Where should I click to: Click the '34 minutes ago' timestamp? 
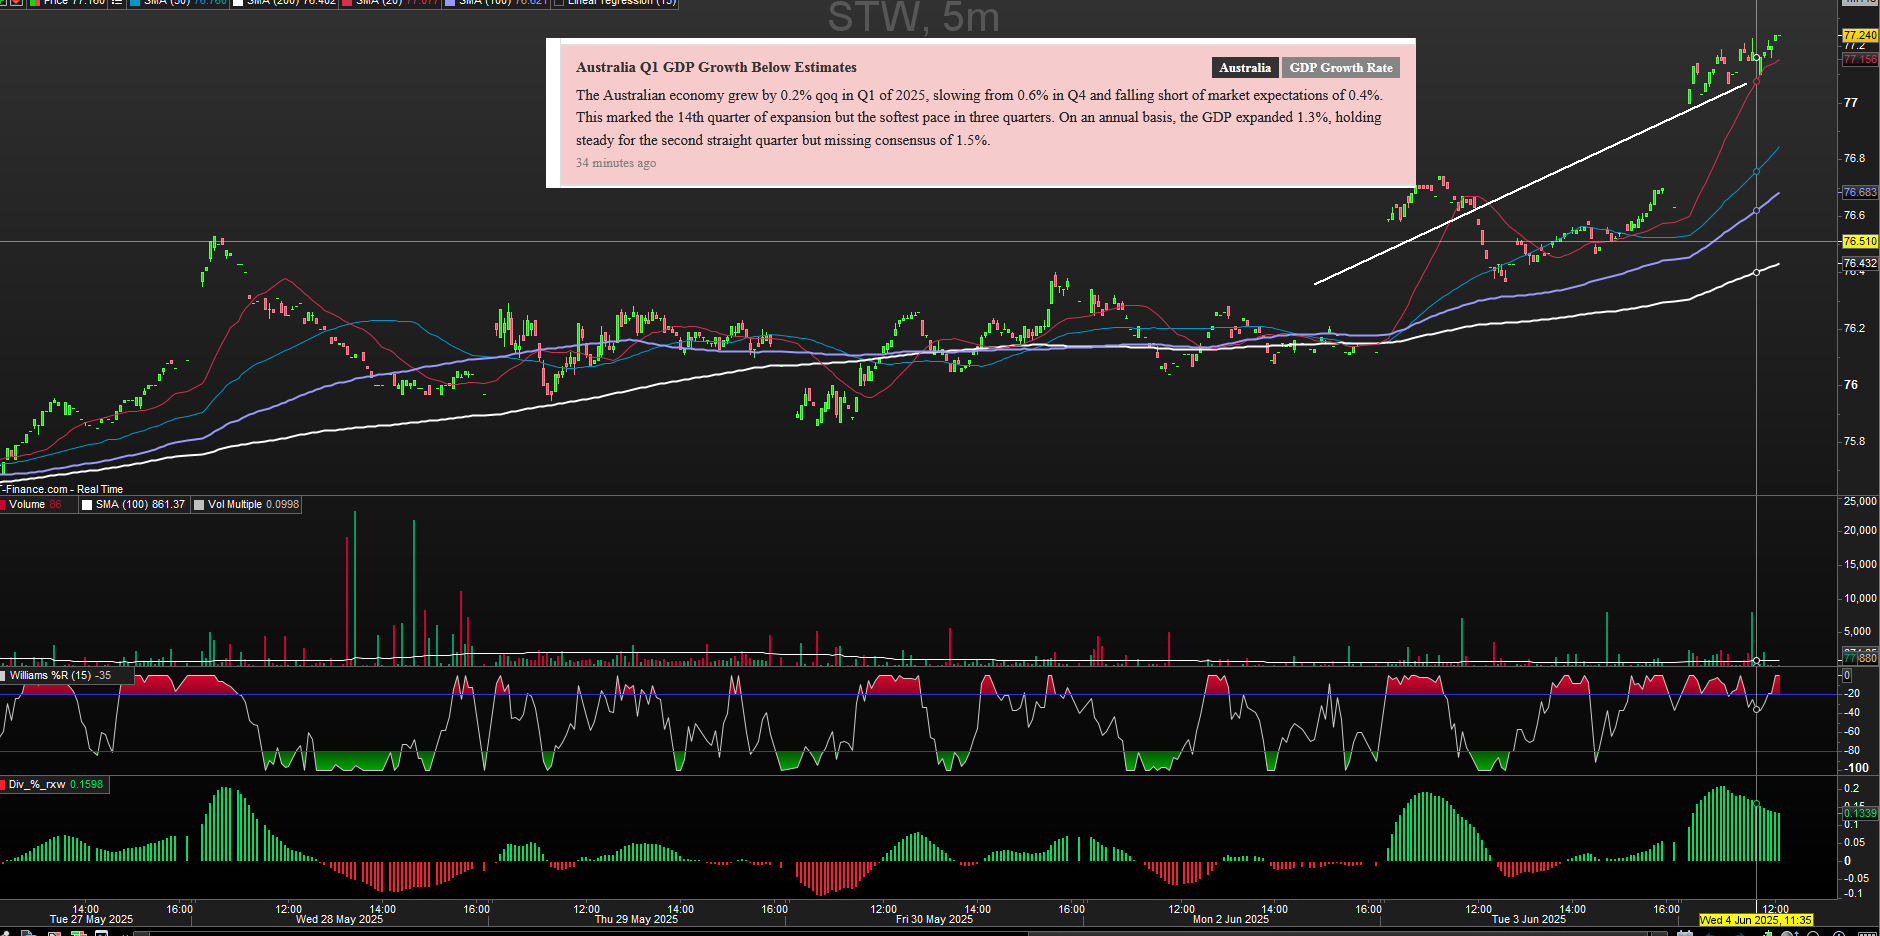coord(616,163)
